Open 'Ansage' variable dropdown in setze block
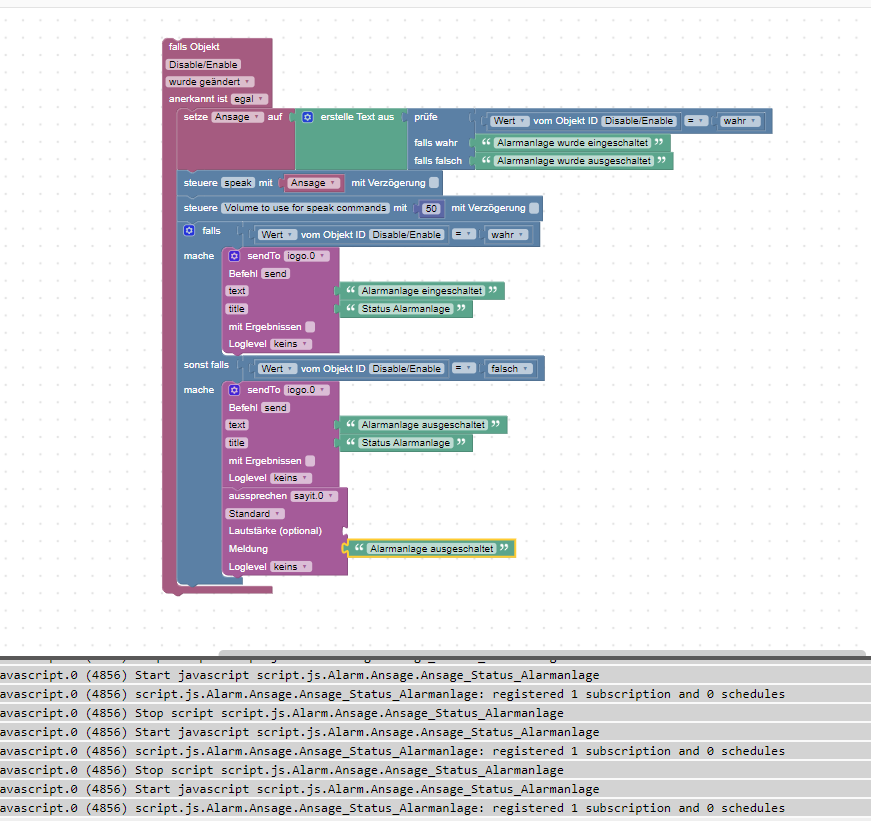Screen dimensions: 871x821 [x=237, y=117]
